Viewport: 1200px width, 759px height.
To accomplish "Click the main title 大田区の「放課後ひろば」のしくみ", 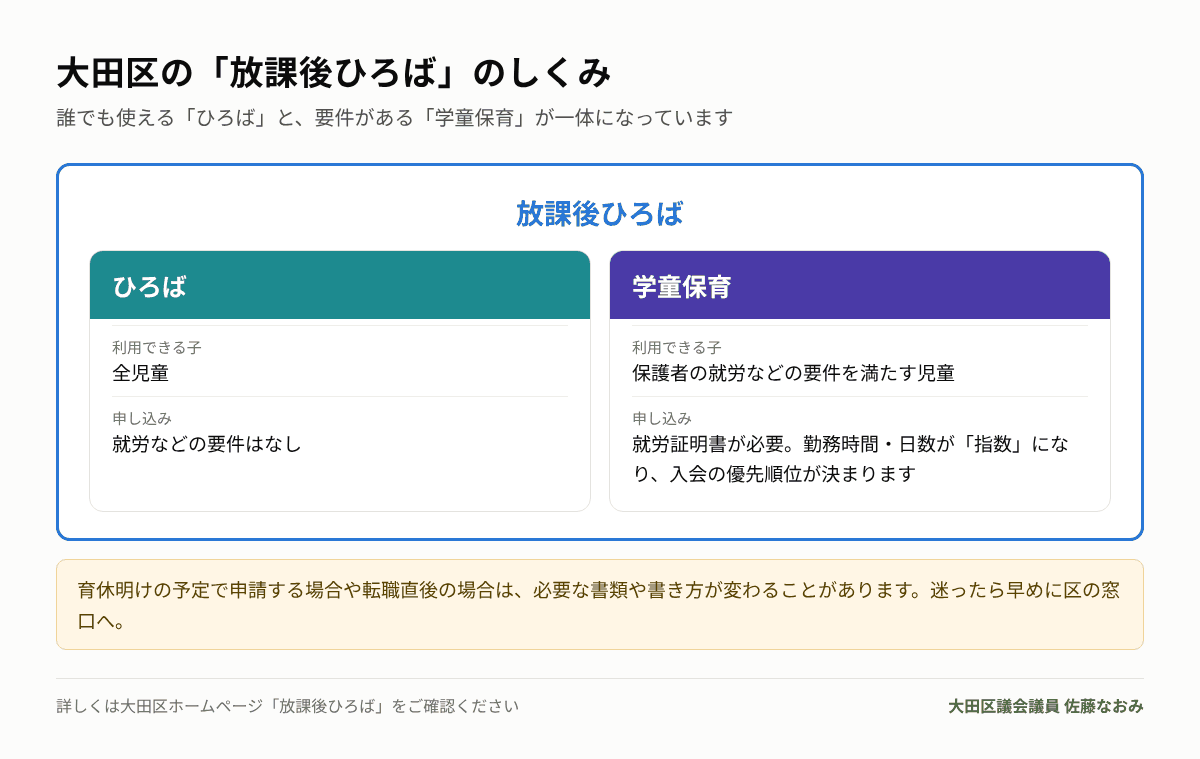I will pyautogui.click(x=333, y=73).
